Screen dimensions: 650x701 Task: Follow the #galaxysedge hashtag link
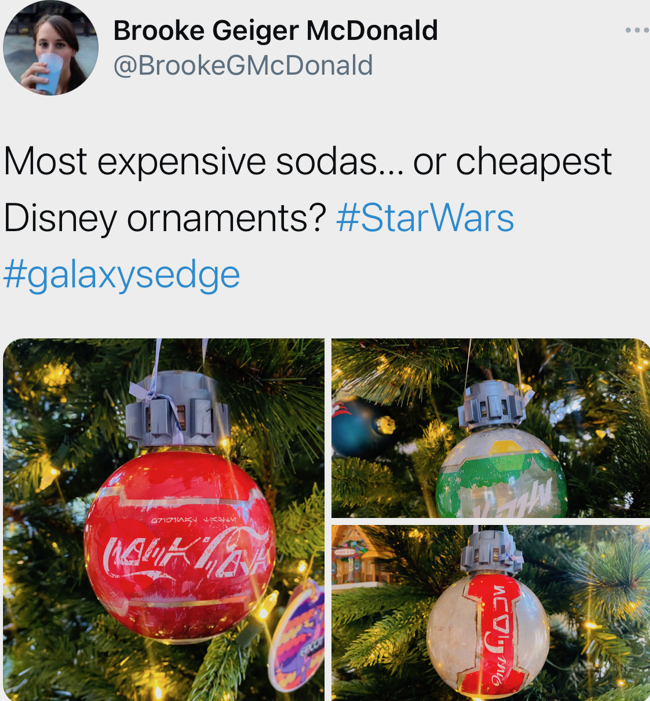[122, 275]
